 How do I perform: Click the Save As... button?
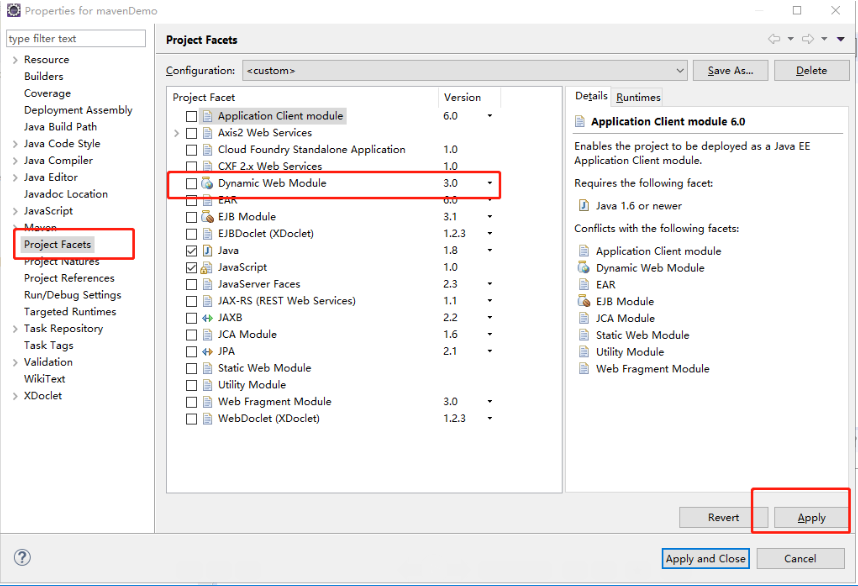(731, 71)
